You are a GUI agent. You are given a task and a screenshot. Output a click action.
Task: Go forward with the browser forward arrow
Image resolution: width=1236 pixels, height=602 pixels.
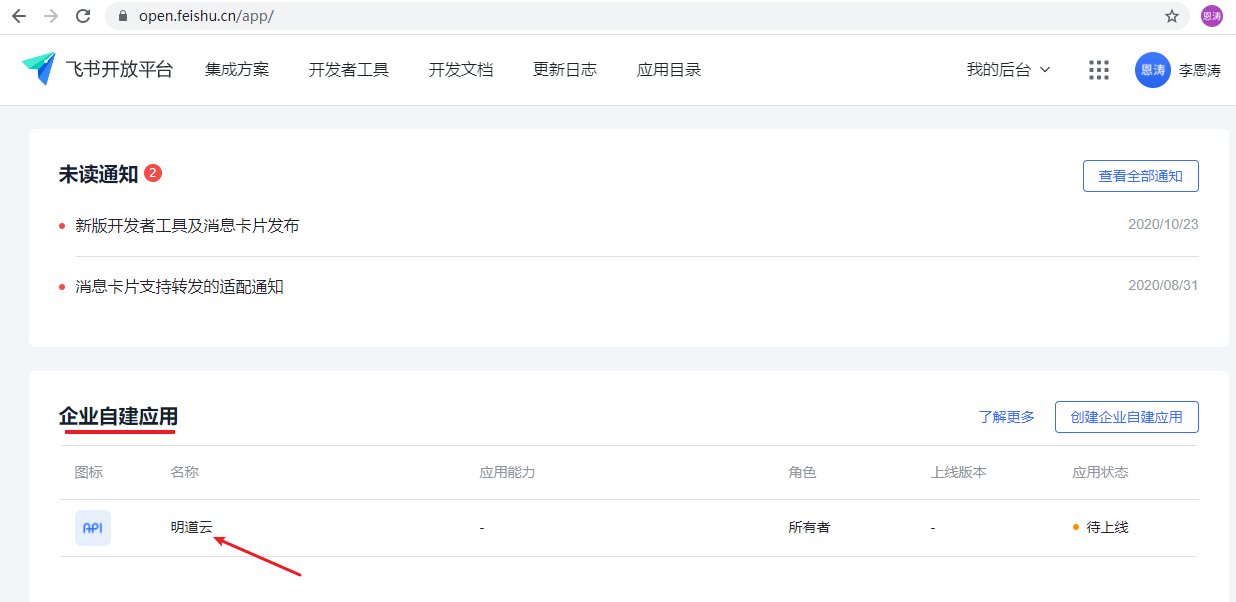(51, 16)
